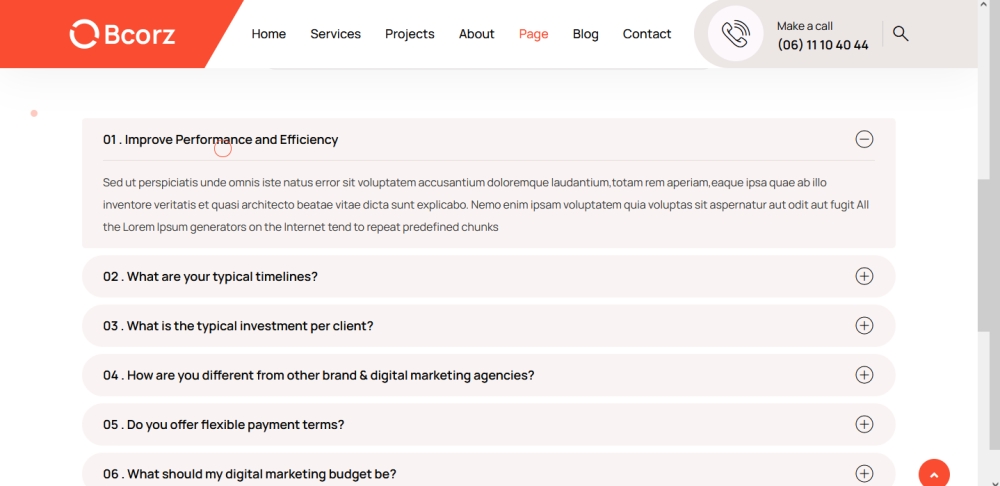Open '06 . What should my digital marketing budget be?'
This screenshot has height=486, width=1000.
(x=249, y=474)
